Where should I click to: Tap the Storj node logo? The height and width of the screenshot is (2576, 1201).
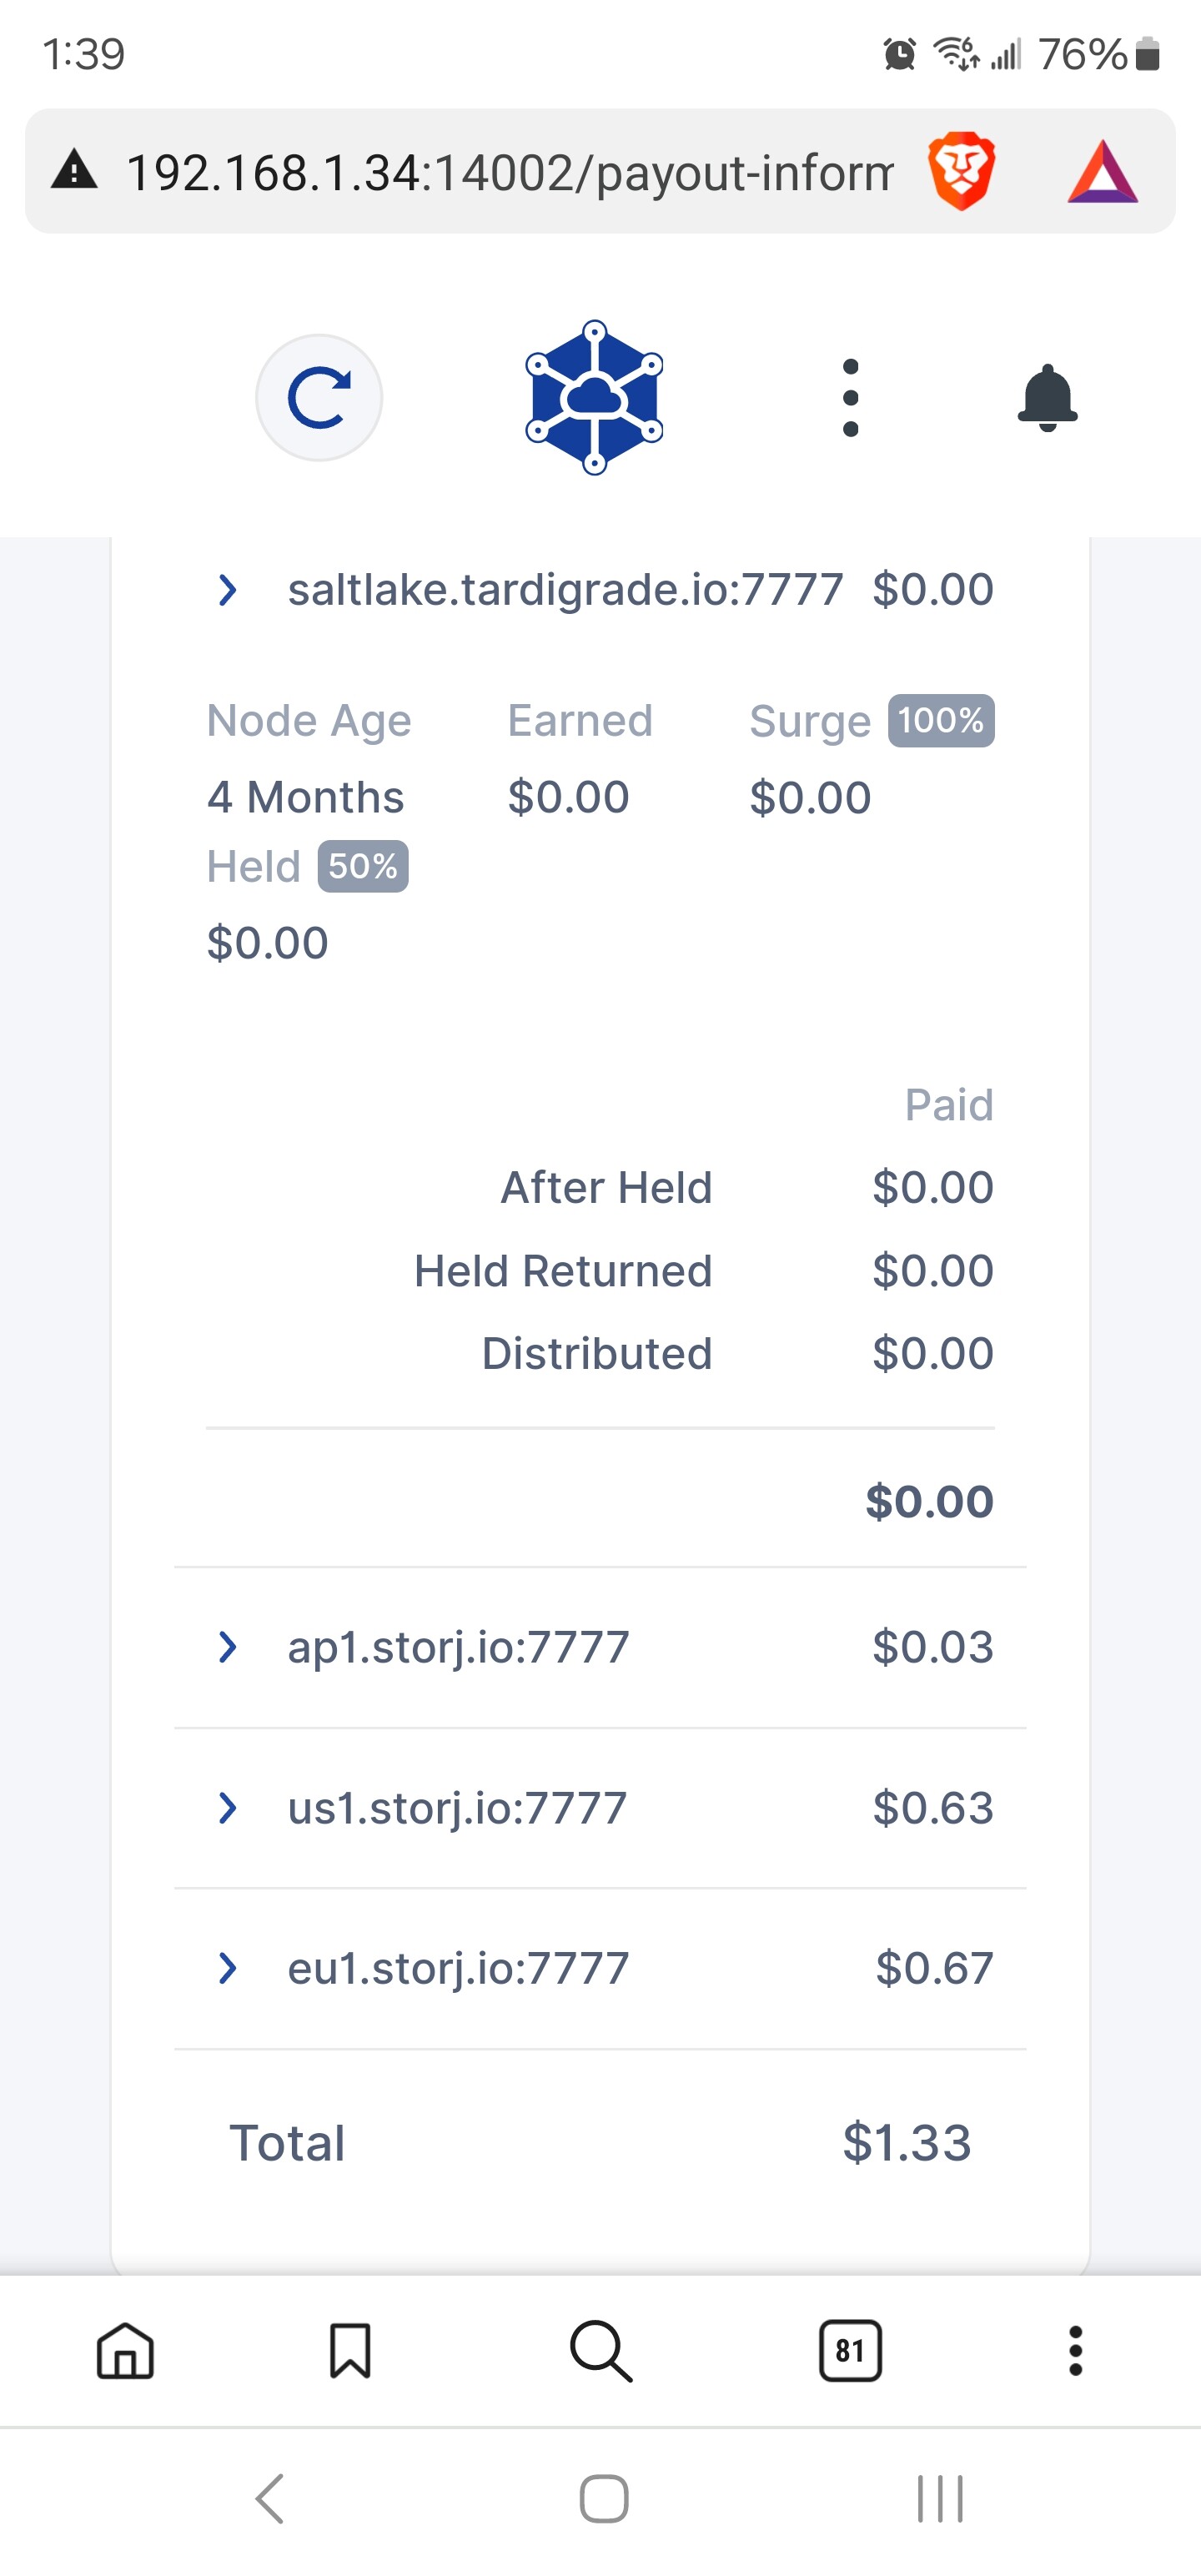(x=594, y=397)
